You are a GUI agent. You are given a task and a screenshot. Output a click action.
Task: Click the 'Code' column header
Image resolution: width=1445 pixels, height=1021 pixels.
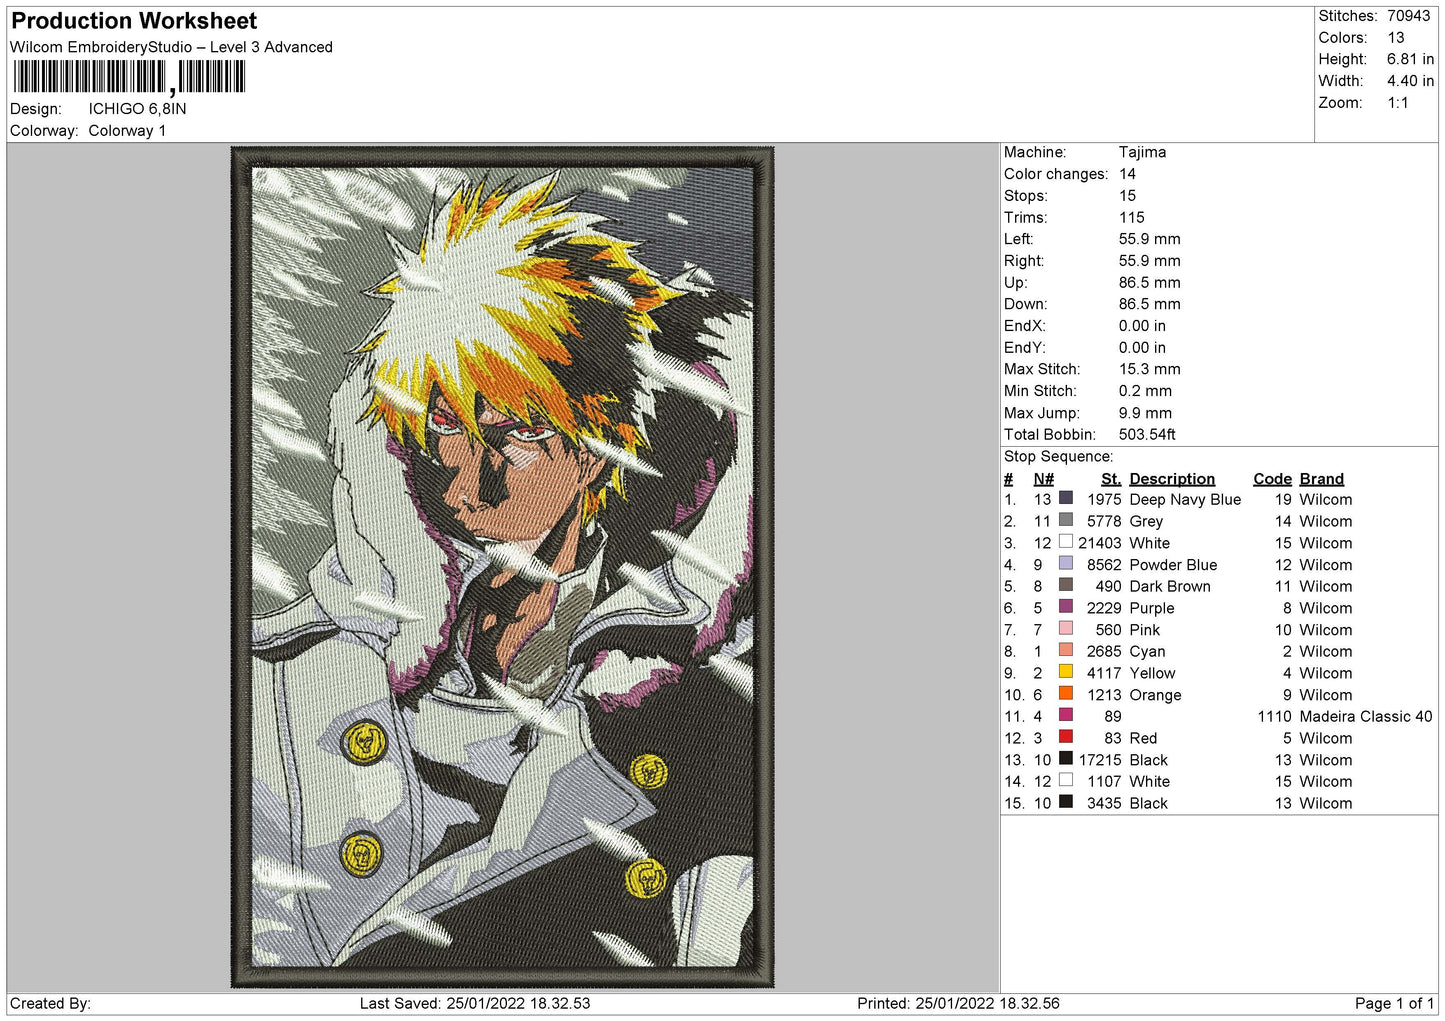(x=1272, y=479)
